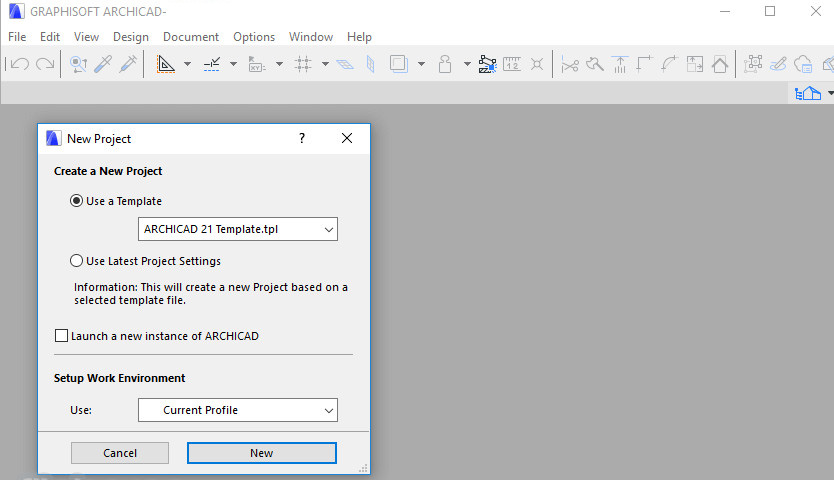834x480 pixels.
Task: Click the Adjust elements upward arrow icon
Action: point(620,64)
